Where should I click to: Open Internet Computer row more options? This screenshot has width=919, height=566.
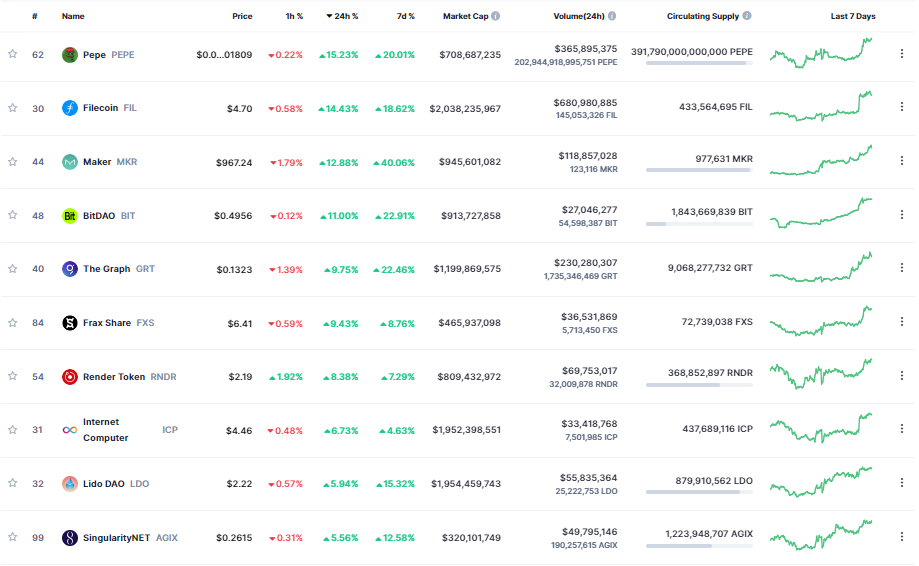pyautogui.click(x=901, y=429)
